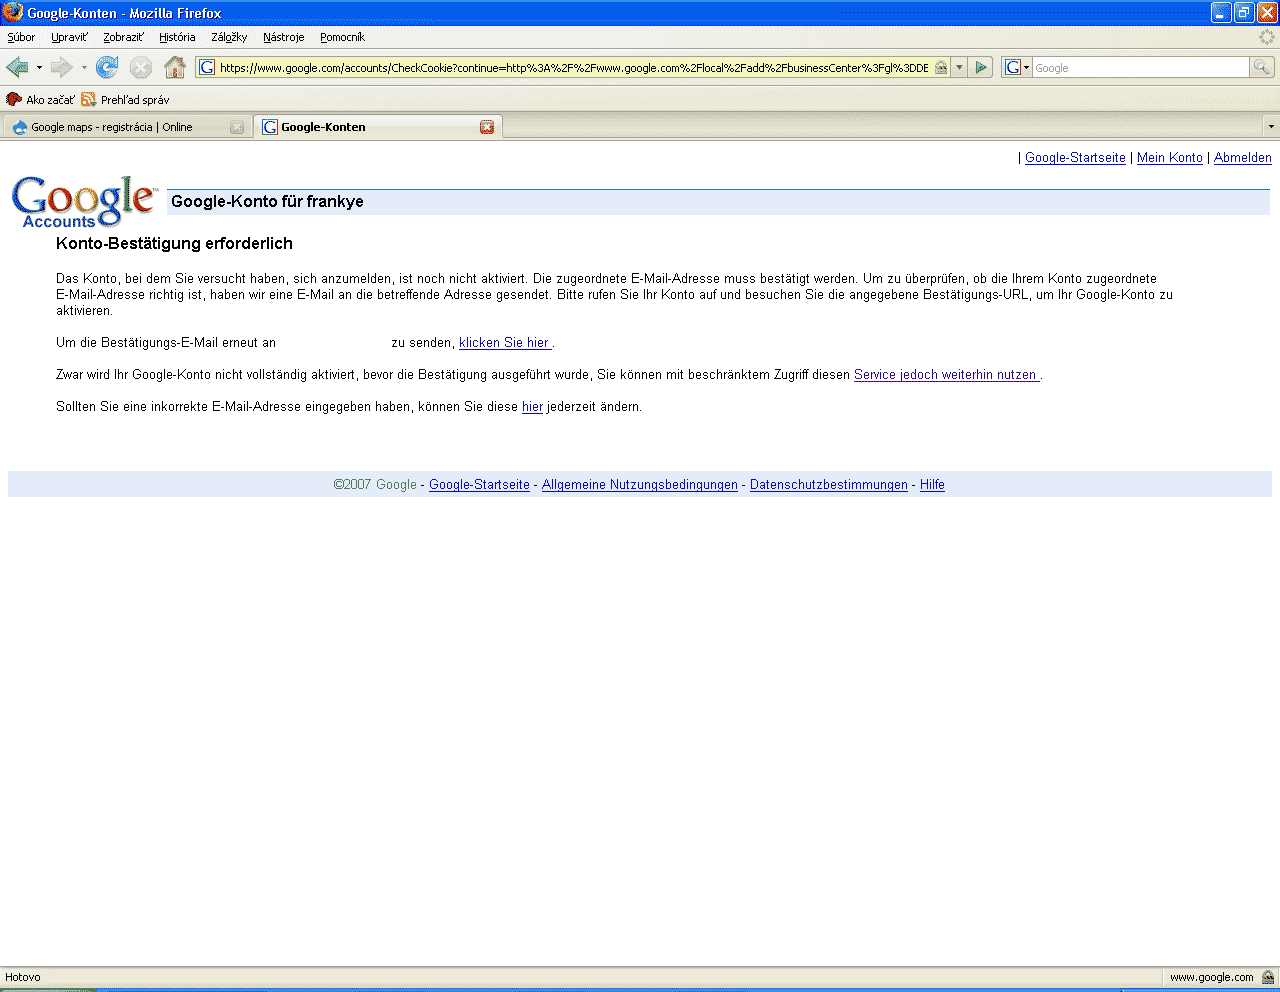Image resolution: width=1280 pixels, height=992 pixels.
Task: Click the 'Konto-Bestätigung erforderlich' heading
Action: (174, 244)
